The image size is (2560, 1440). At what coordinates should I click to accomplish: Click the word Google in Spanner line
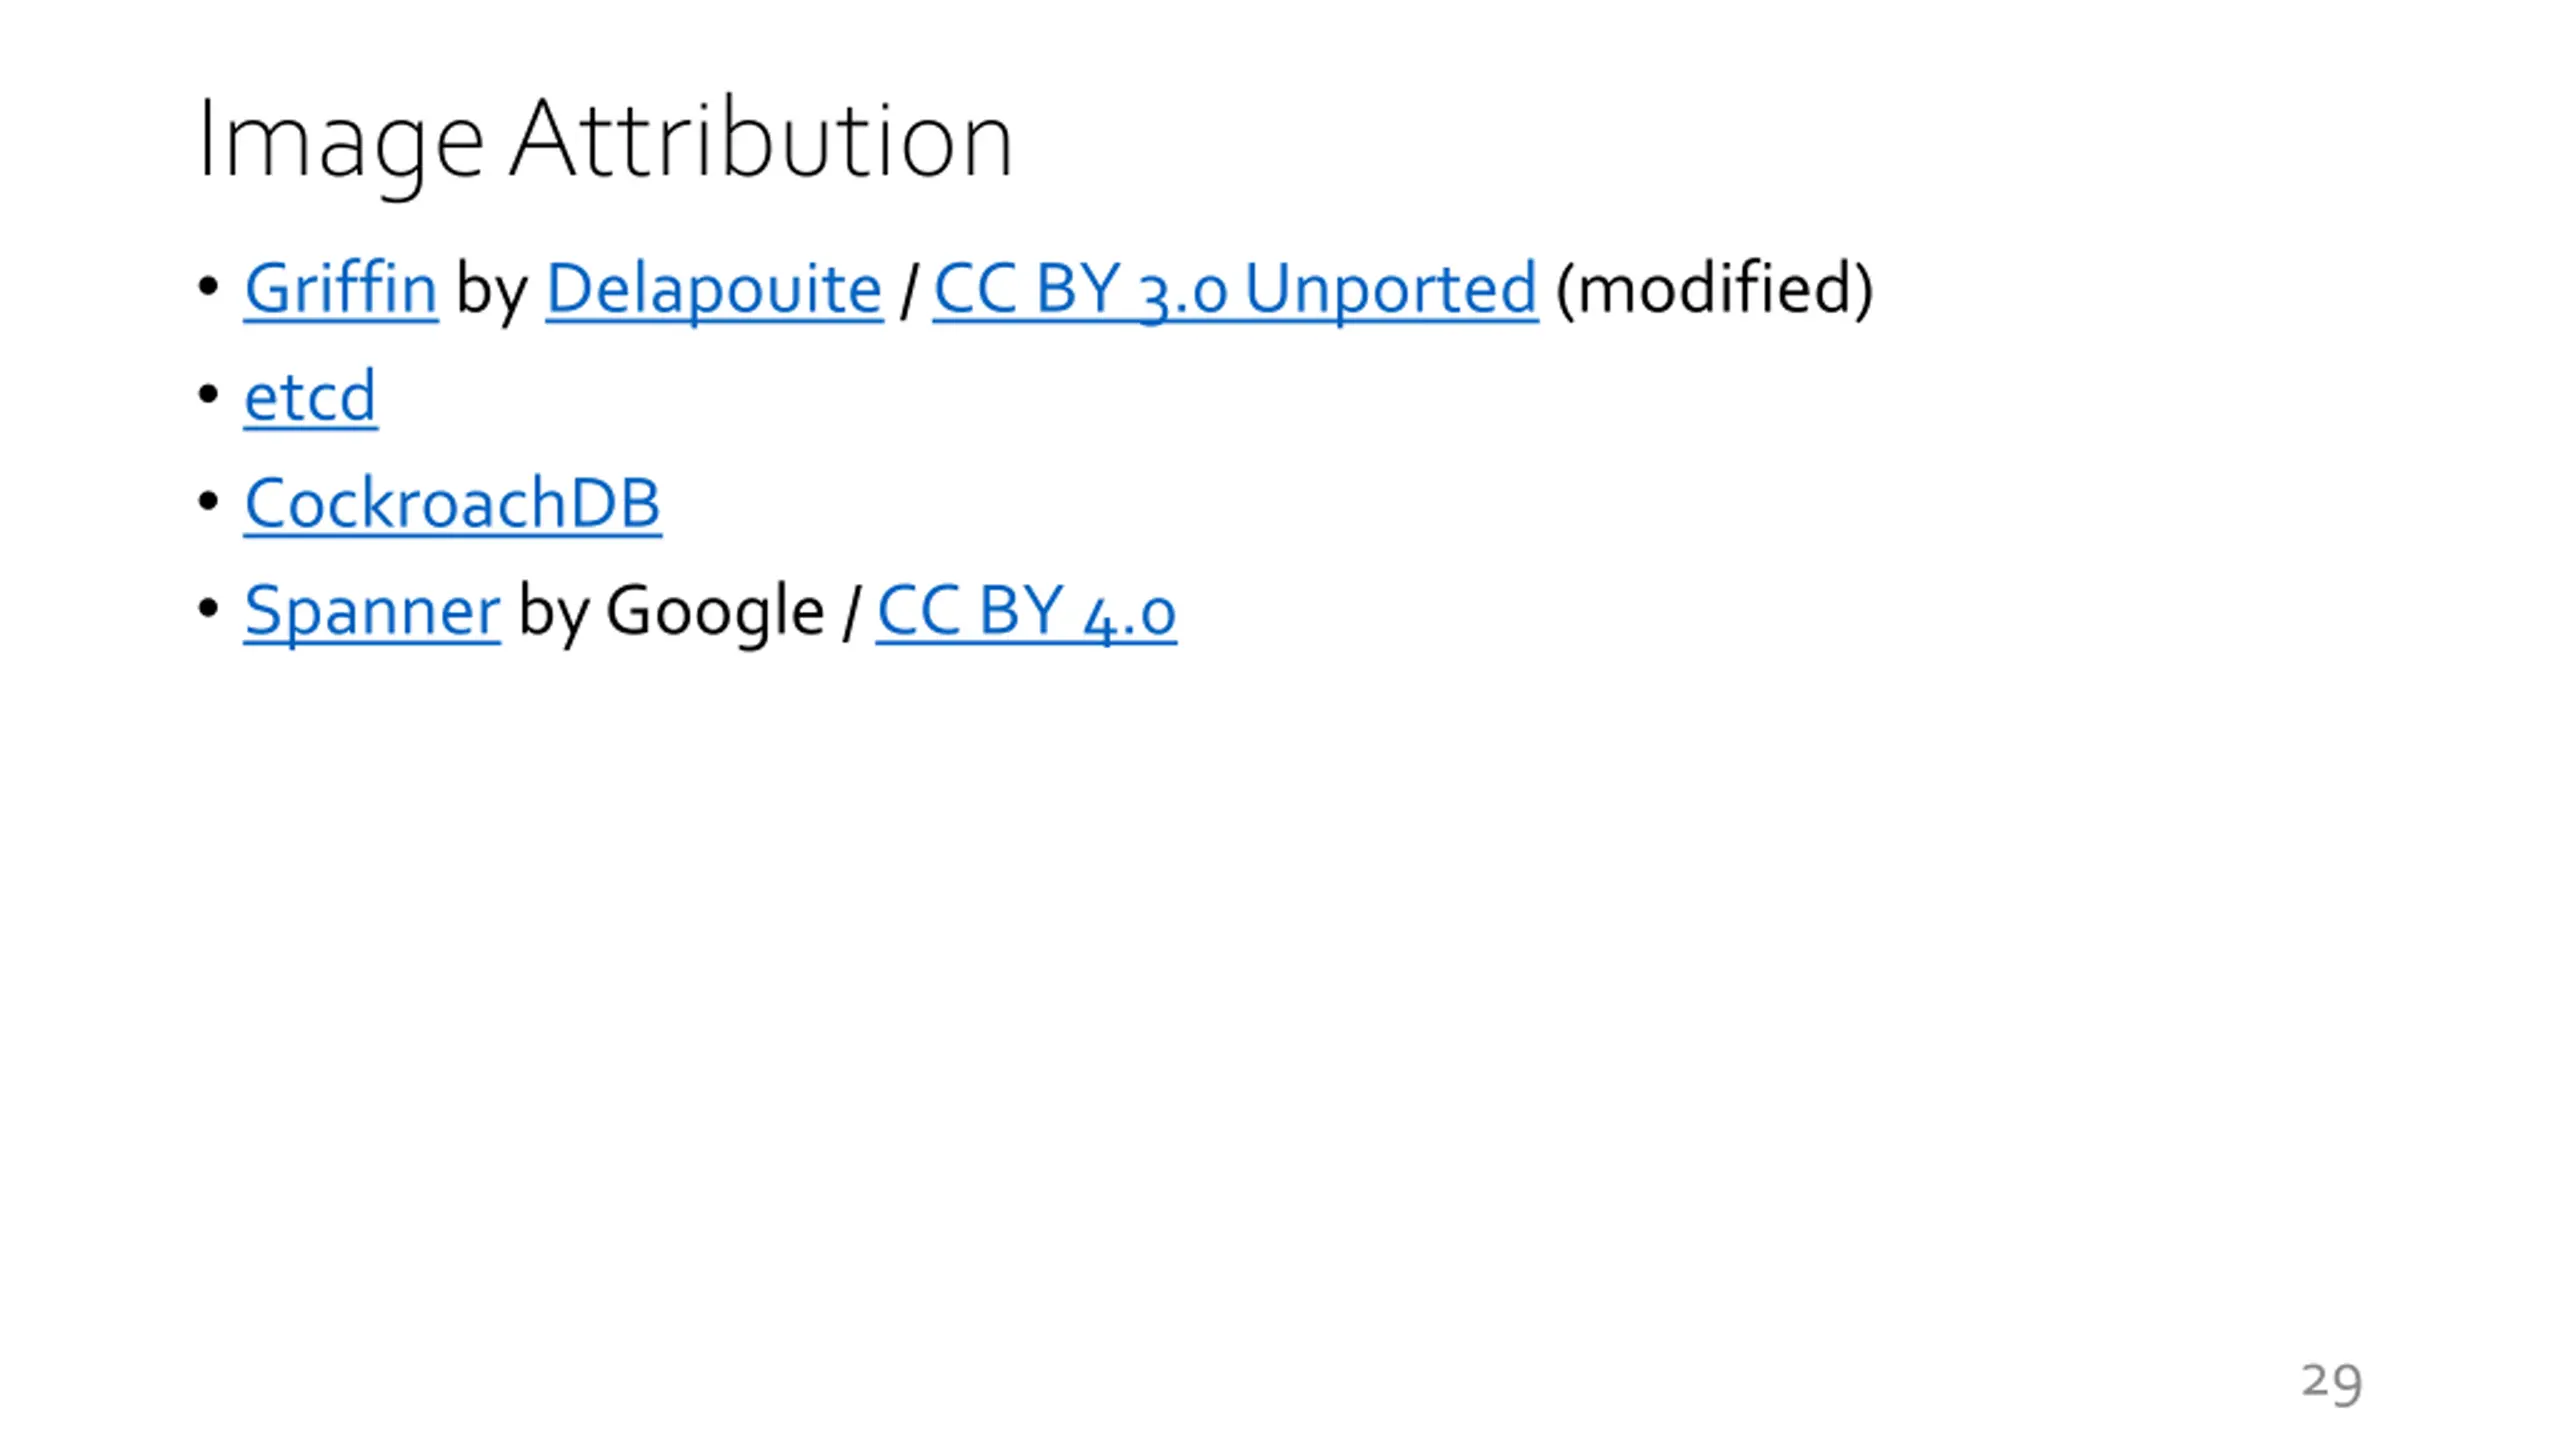[715, 611]
